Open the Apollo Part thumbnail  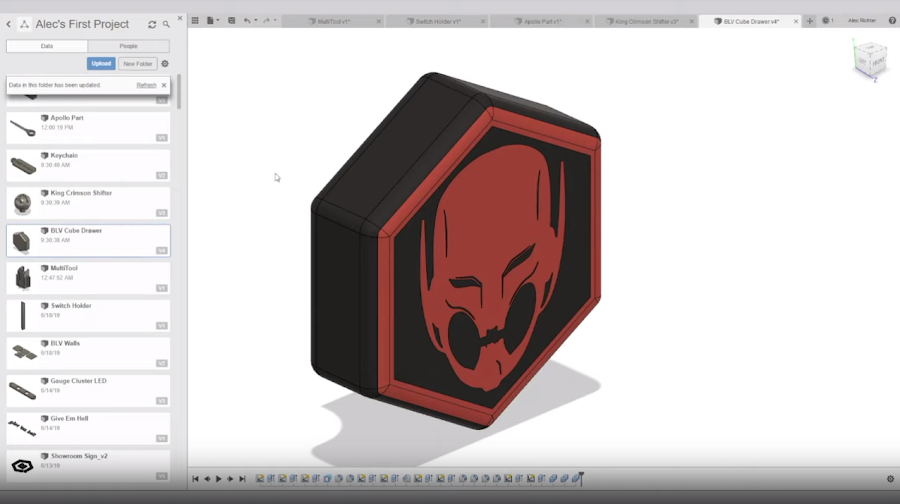click(x=22, y=128)
